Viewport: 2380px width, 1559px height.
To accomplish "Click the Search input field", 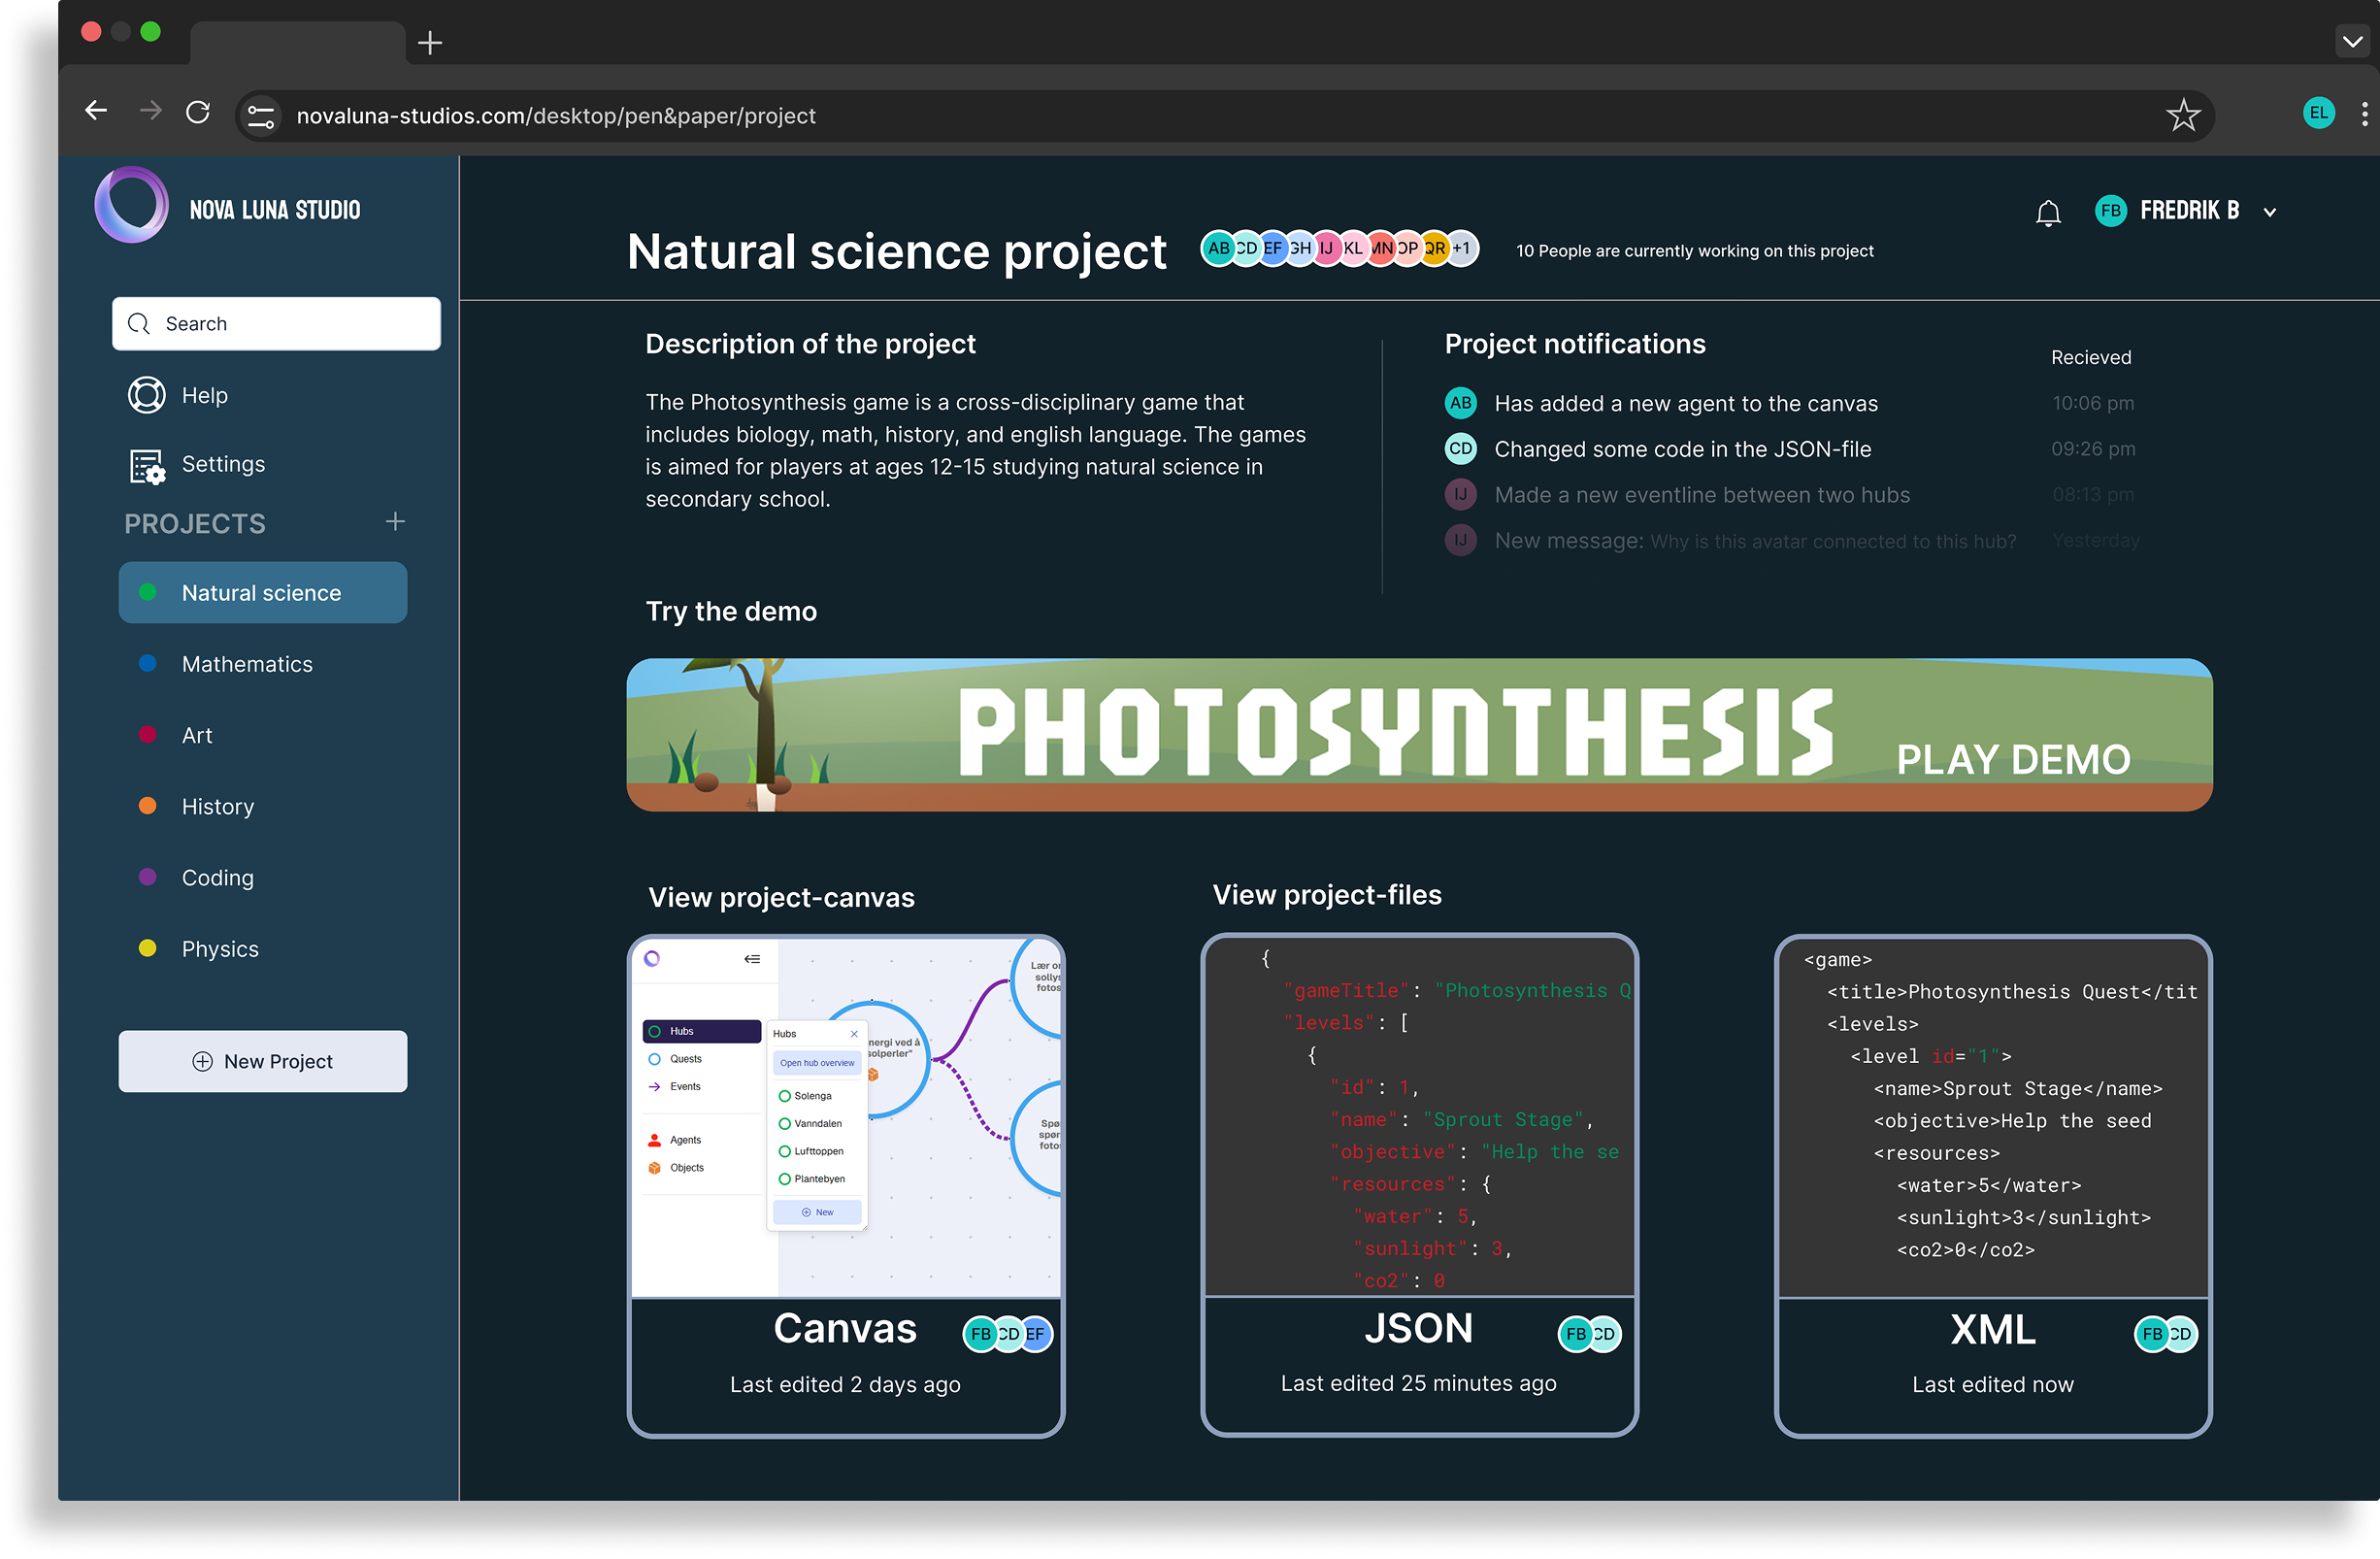I will [x=276, y=324].
